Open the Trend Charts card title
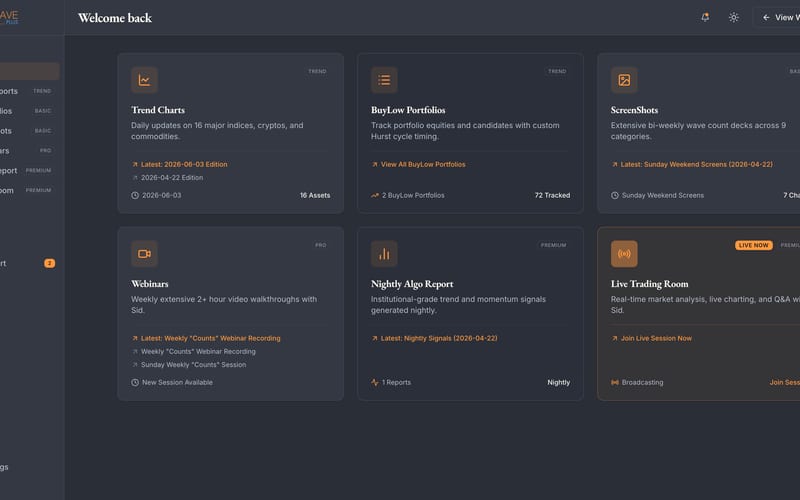 click(158, 110)
